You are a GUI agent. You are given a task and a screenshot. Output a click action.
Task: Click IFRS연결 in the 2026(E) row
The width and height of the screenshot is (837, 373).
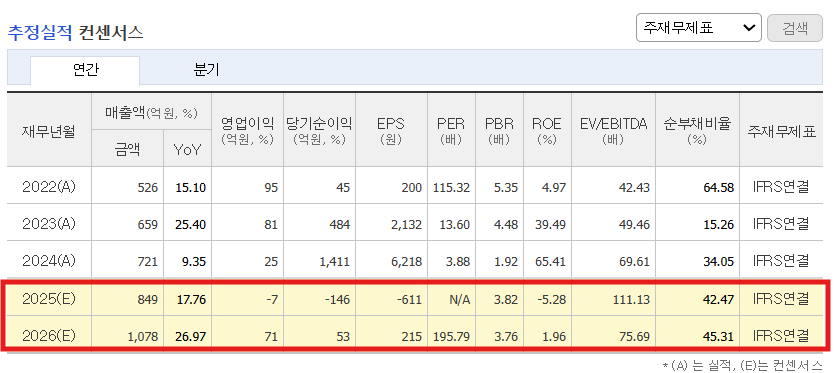click(x=781, y=337)
